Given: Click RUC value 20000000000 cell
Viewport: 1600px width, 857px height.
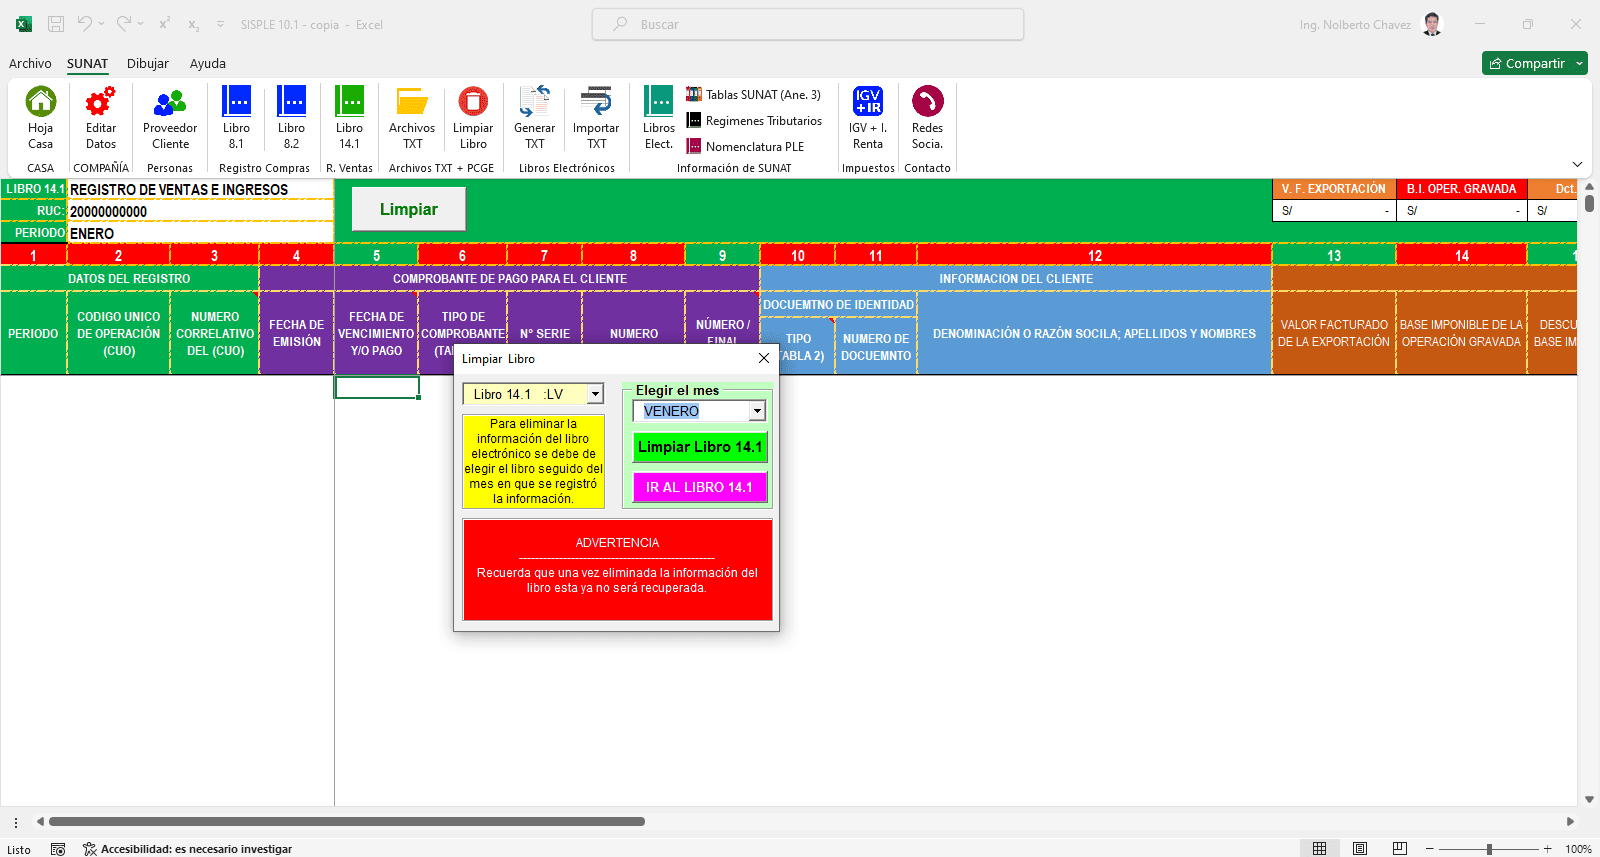Looking at the screenshot, I should pyautogui.click(x=200, y=211).
